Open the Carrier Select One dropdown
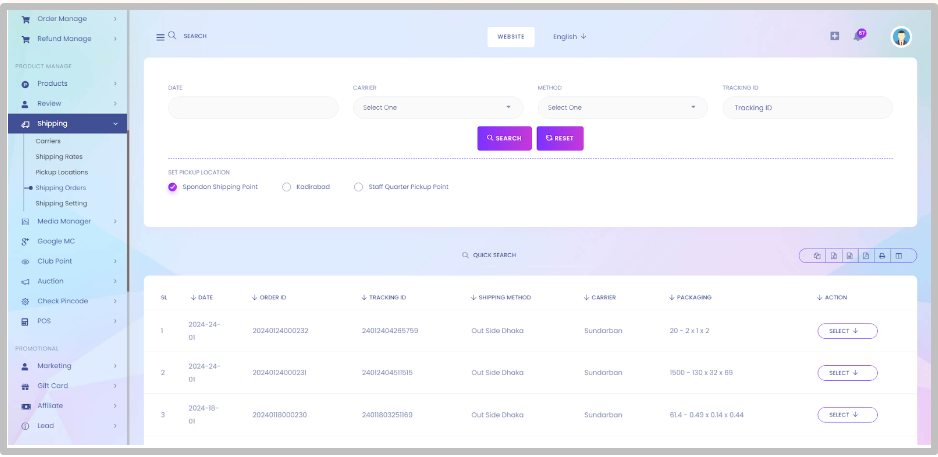This screenshot has width=938, height=457. click(x=438, y=108)
